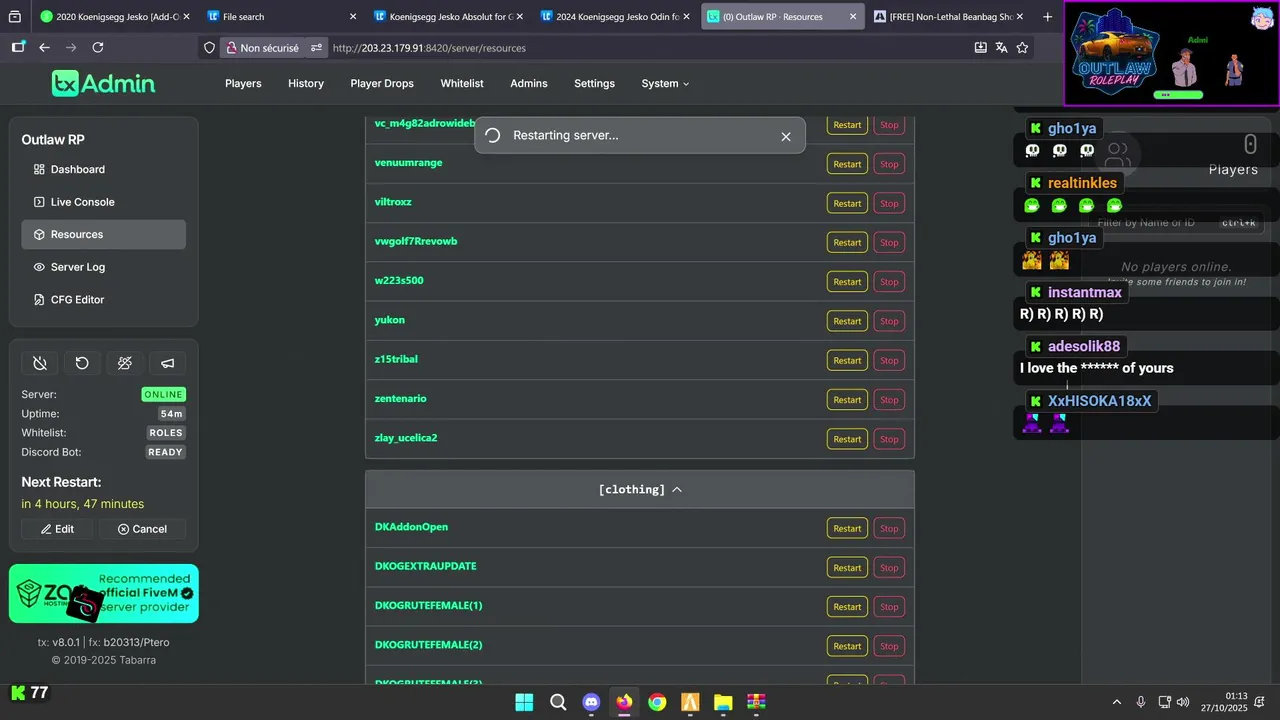Open the System dropdown menu
Screen dimensions: 1280x720
click(665, 83)
